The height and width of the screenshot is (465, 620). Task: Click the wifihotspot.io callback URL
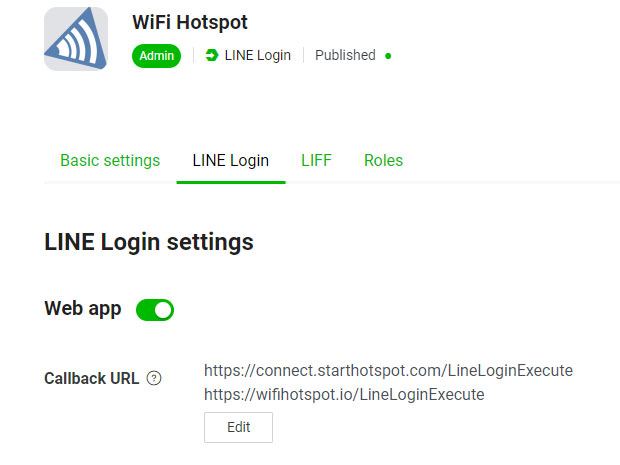pyautogui.click(x=344, y=395)
